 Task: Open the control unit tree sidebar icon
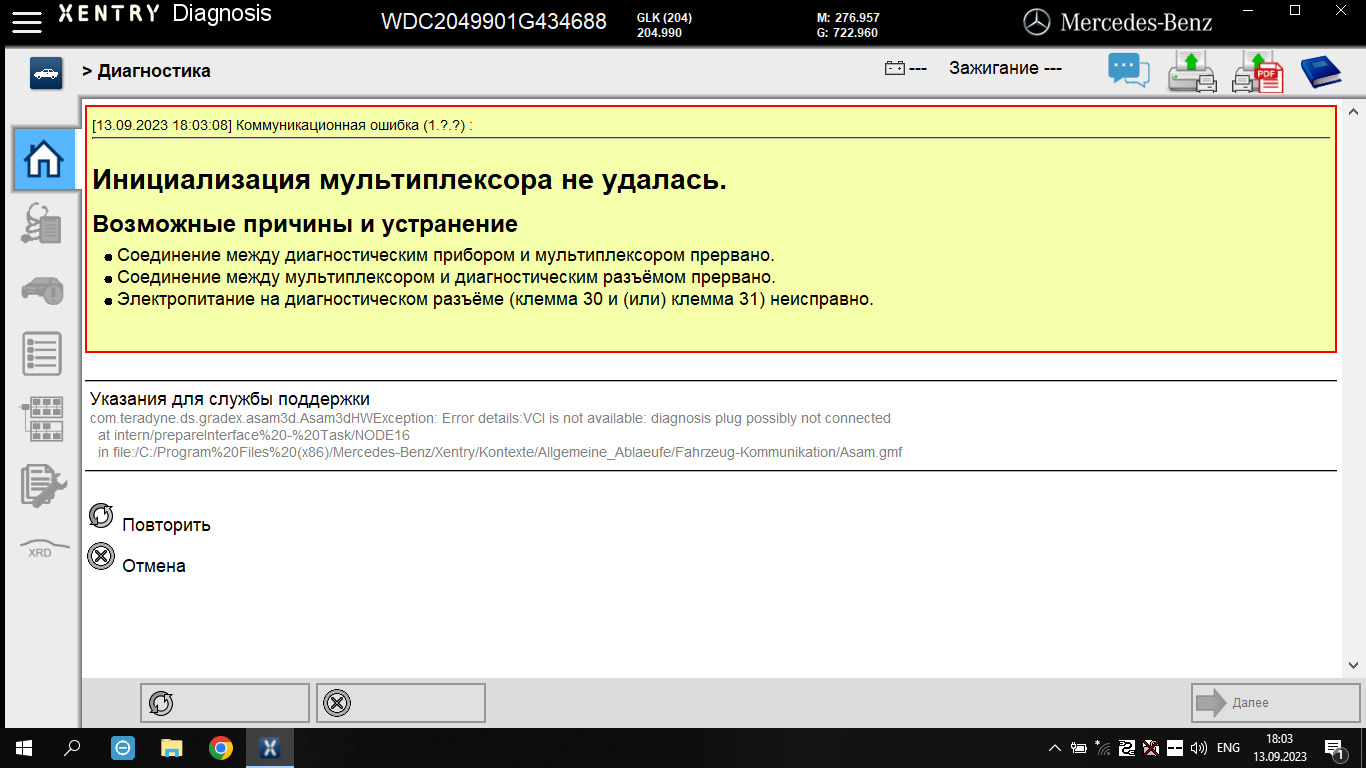point(42,419)
